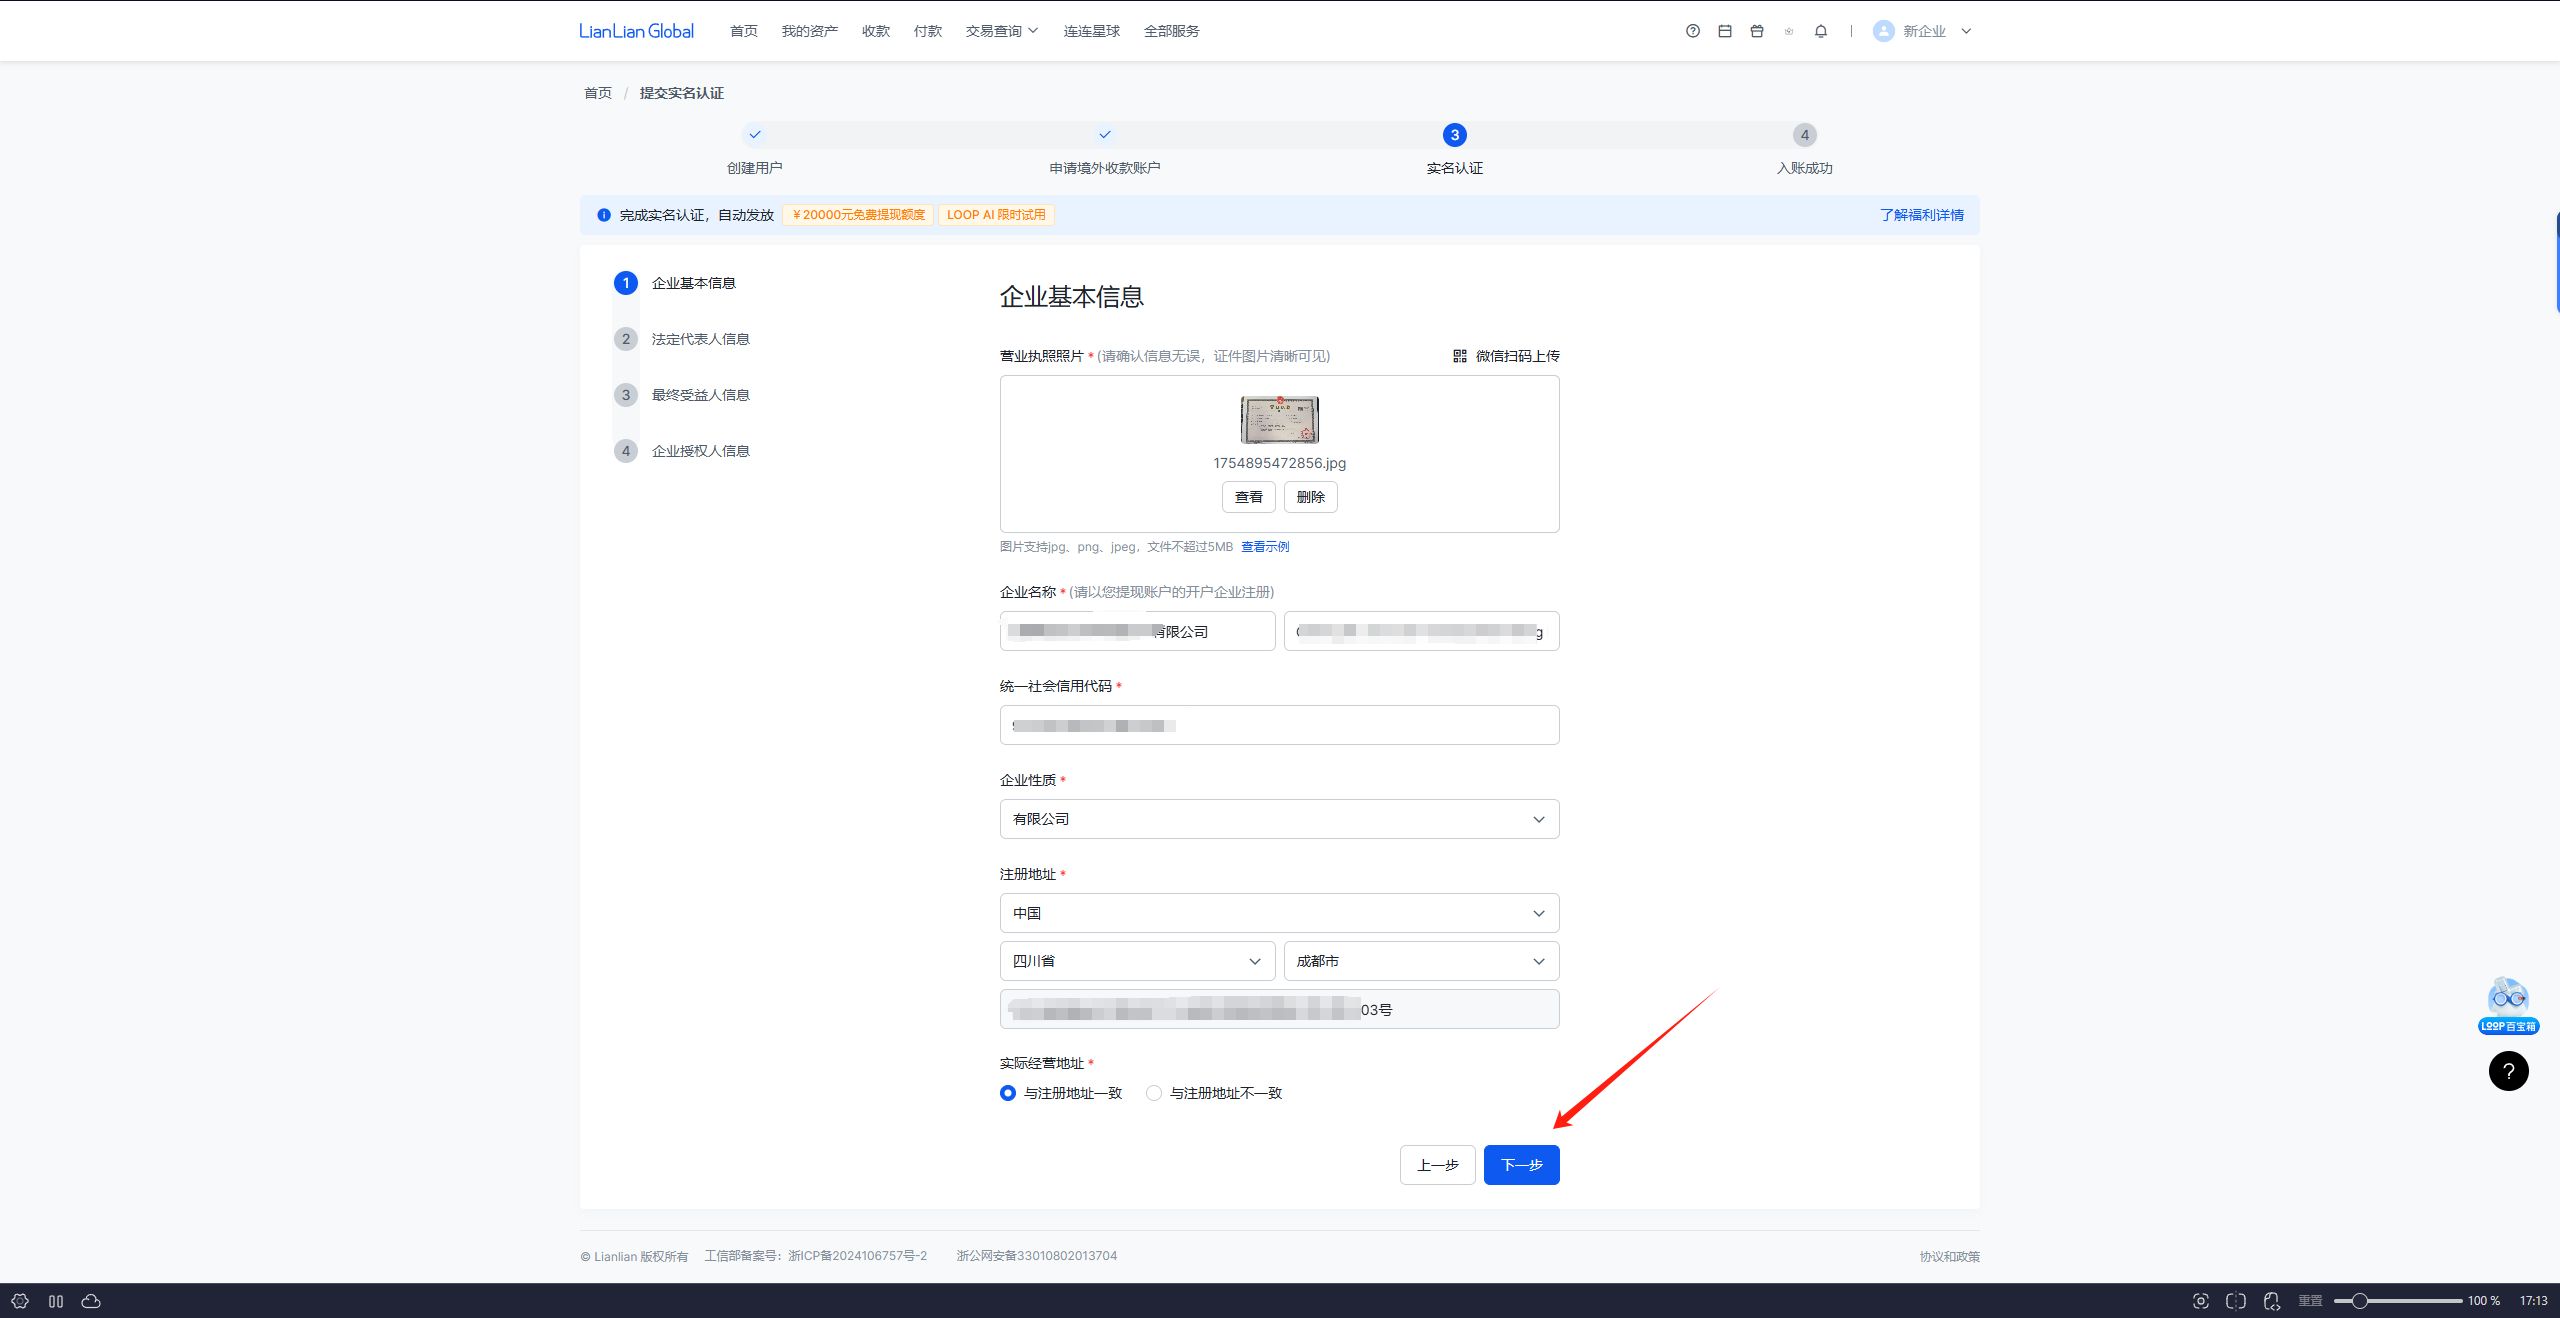The width and height of the screenshot is (2560, 1318).
Task: Click the zoom slider handle in bottom bar
Action: [x=2359, y=1301]
